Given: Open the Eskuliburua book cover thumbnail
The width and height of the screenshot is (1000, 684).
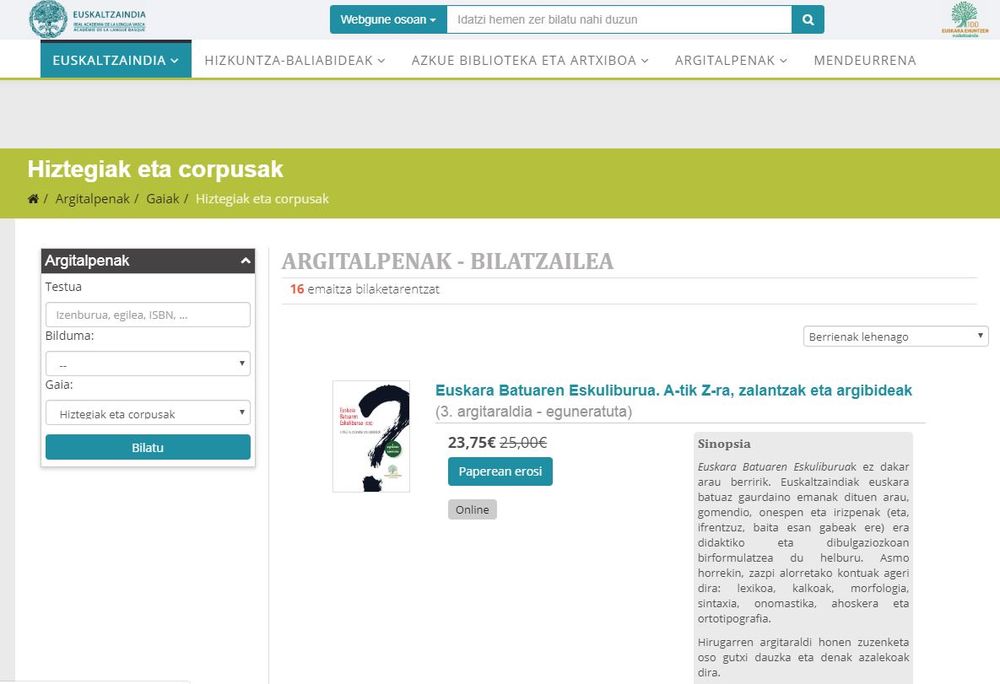Looking at the screenshot, I should click(371, 437).
